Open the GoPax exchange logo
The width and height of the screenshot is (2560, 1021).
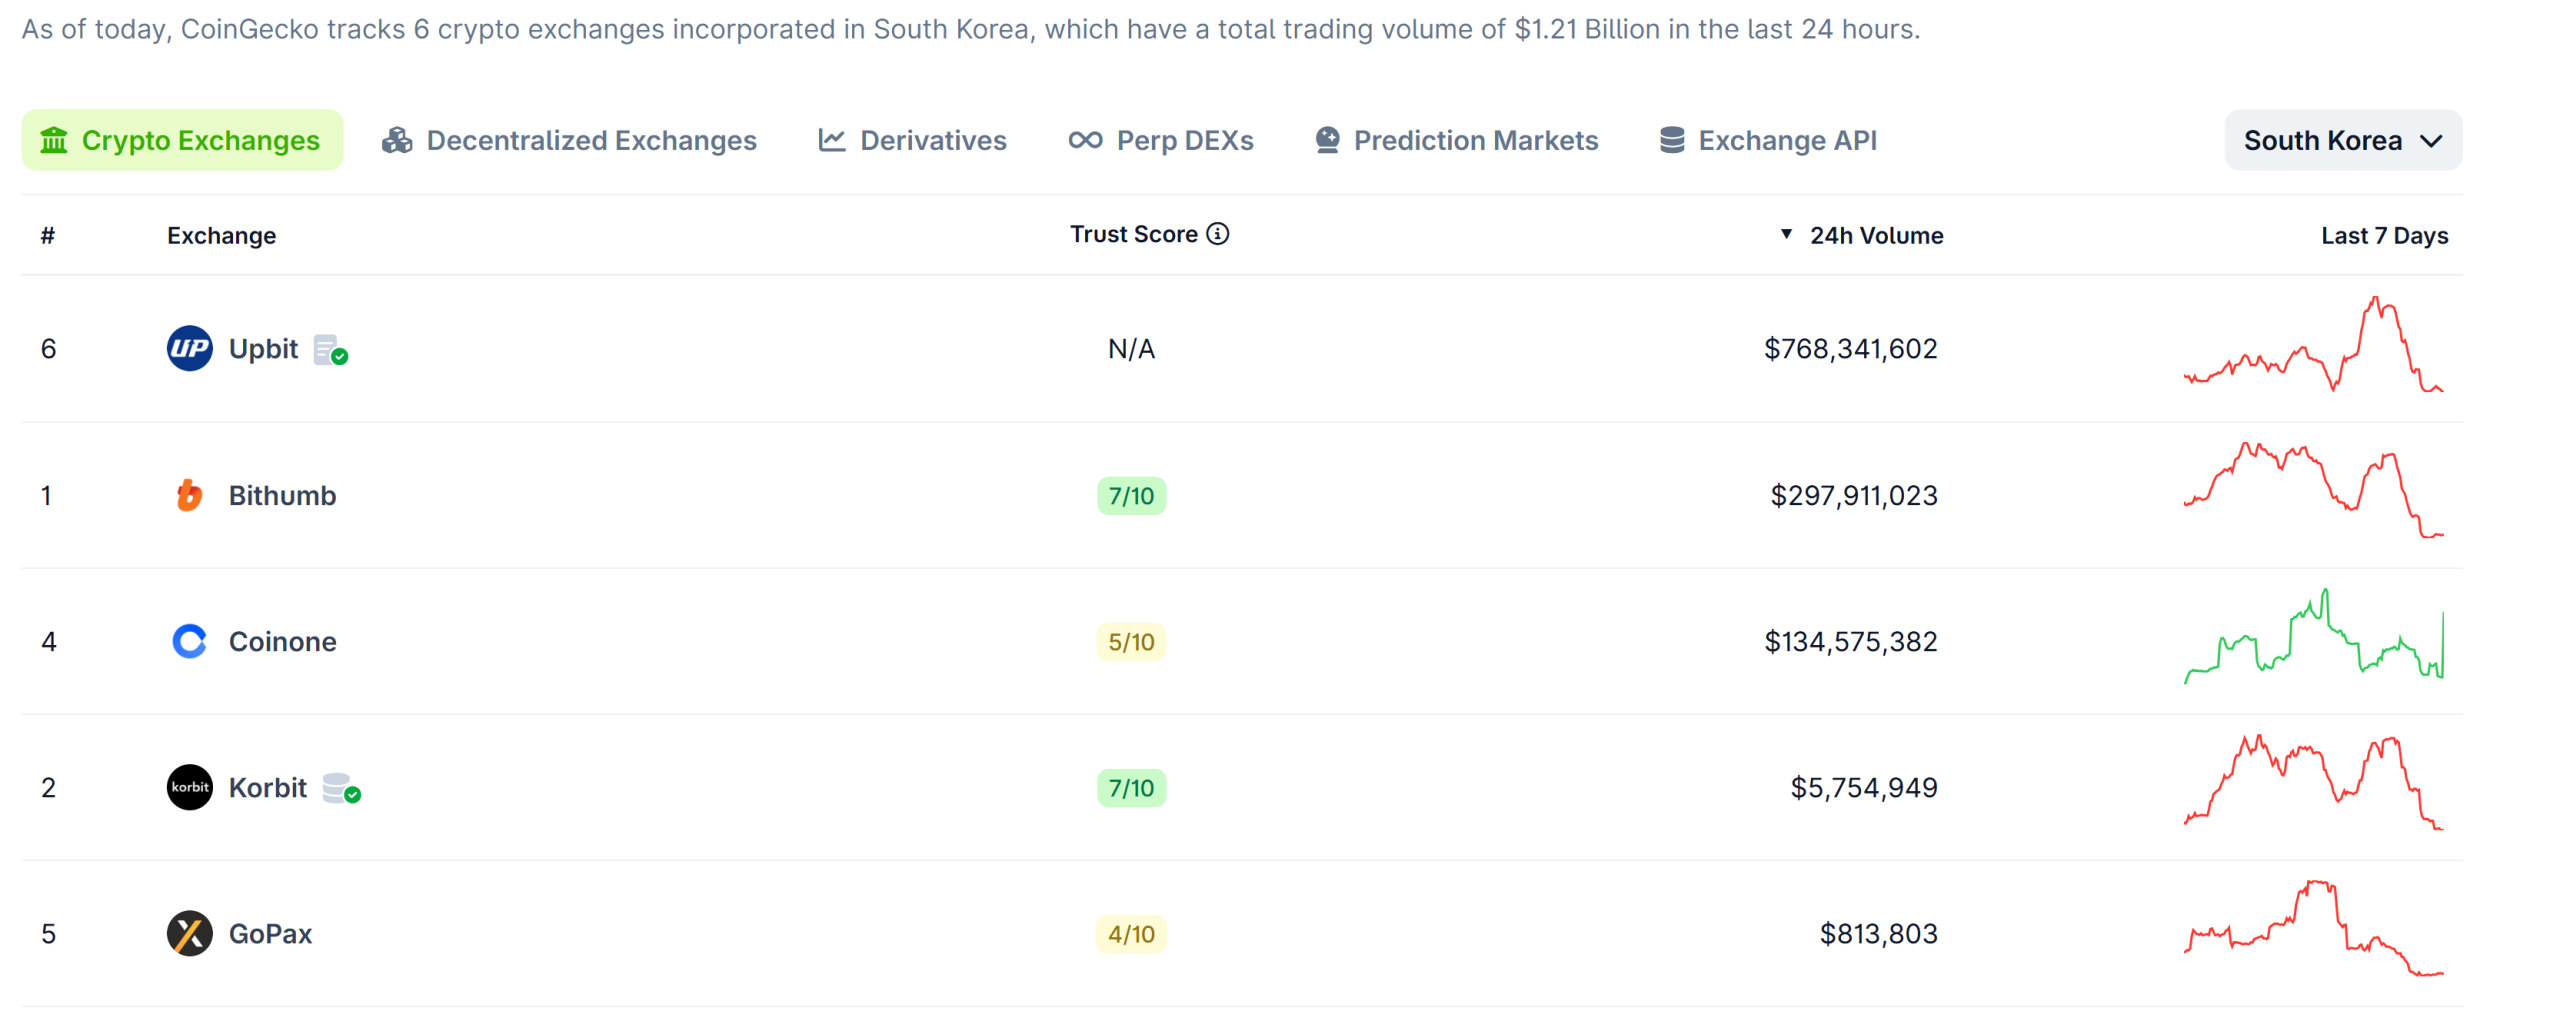pyautogui.click(x=189, y=933)
